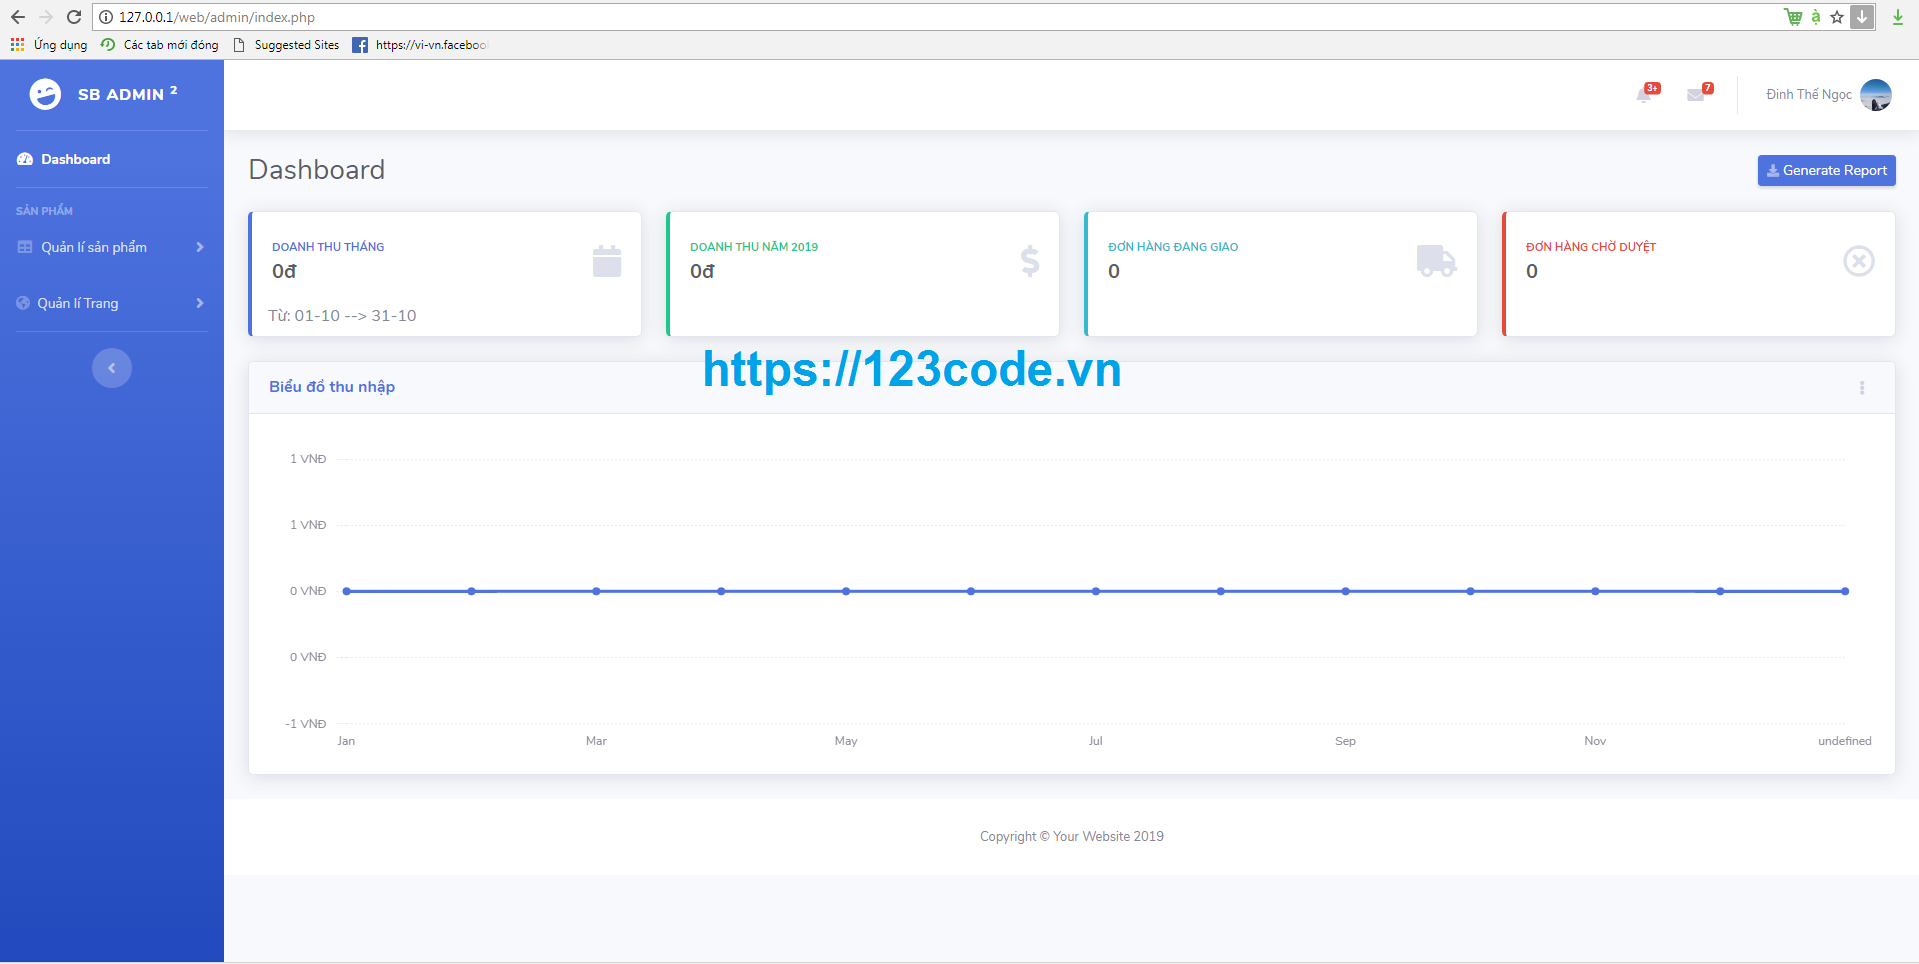Screen dimensions: 1919x964
Task: Toggle the Quản lí Trang submenu
Action: [79, 302]
